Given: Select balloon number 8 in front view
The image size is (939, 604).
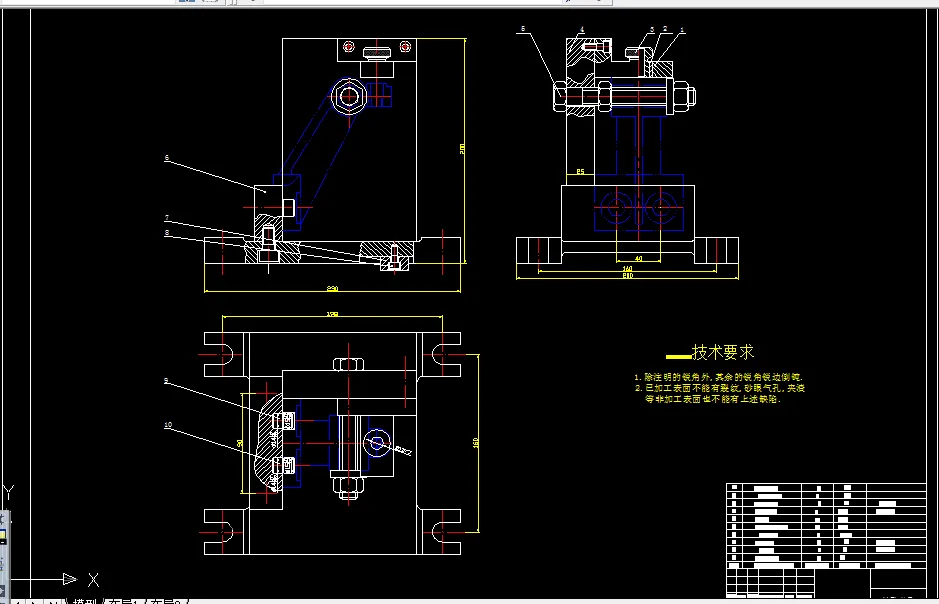Looking at the screenshot, I should (167, 233).
